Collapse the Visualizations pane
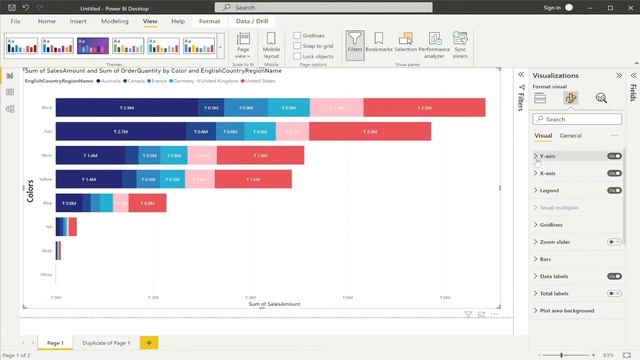The image size is (640, 360). (x=619, y=76)
